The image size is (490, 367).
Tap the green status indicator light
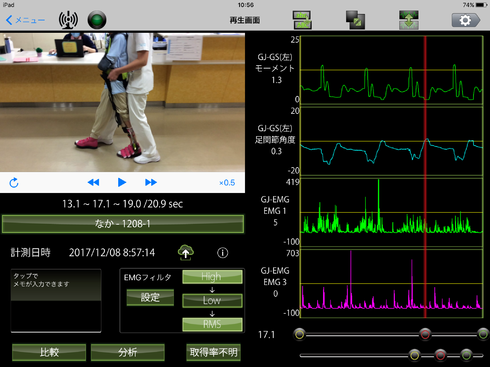[x=97, y=20]
